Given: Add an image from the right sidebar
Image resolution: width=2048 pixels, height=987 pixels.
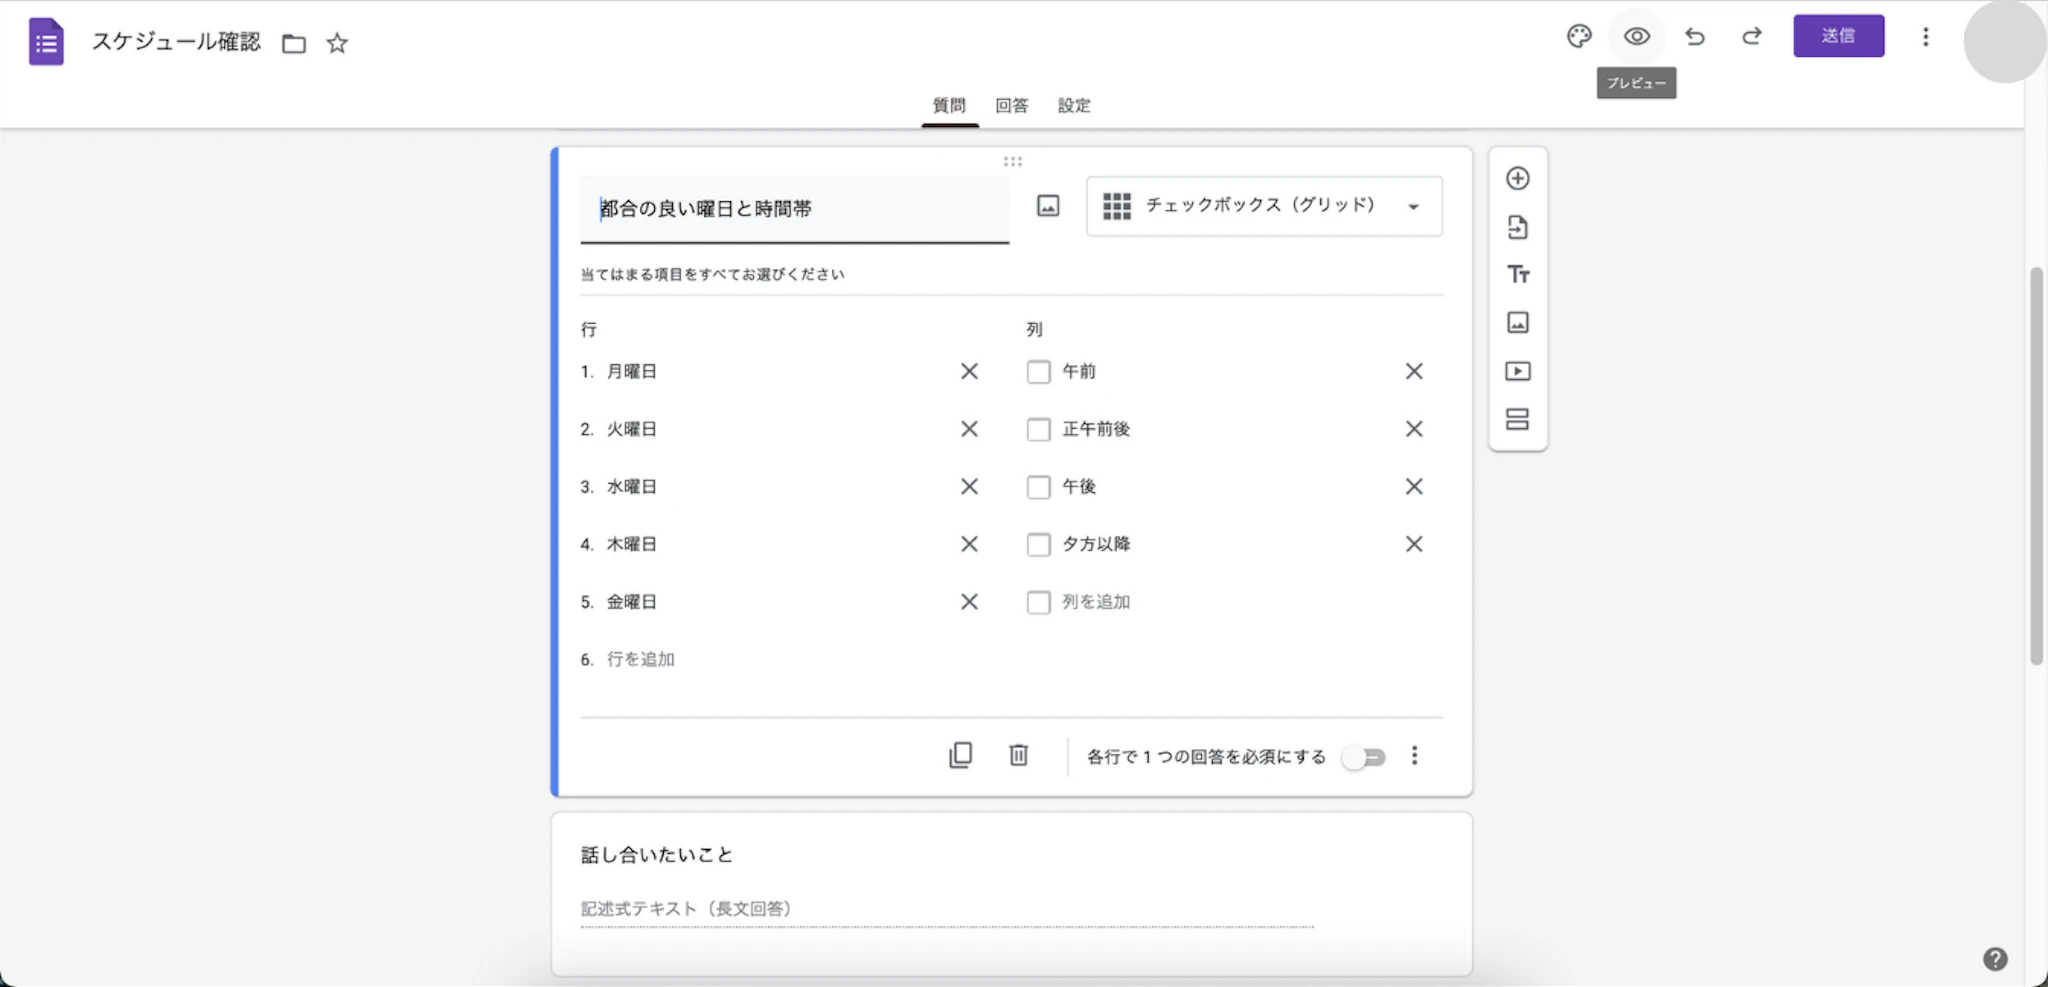Looking at the screenshot, I should pos(1518,322).
